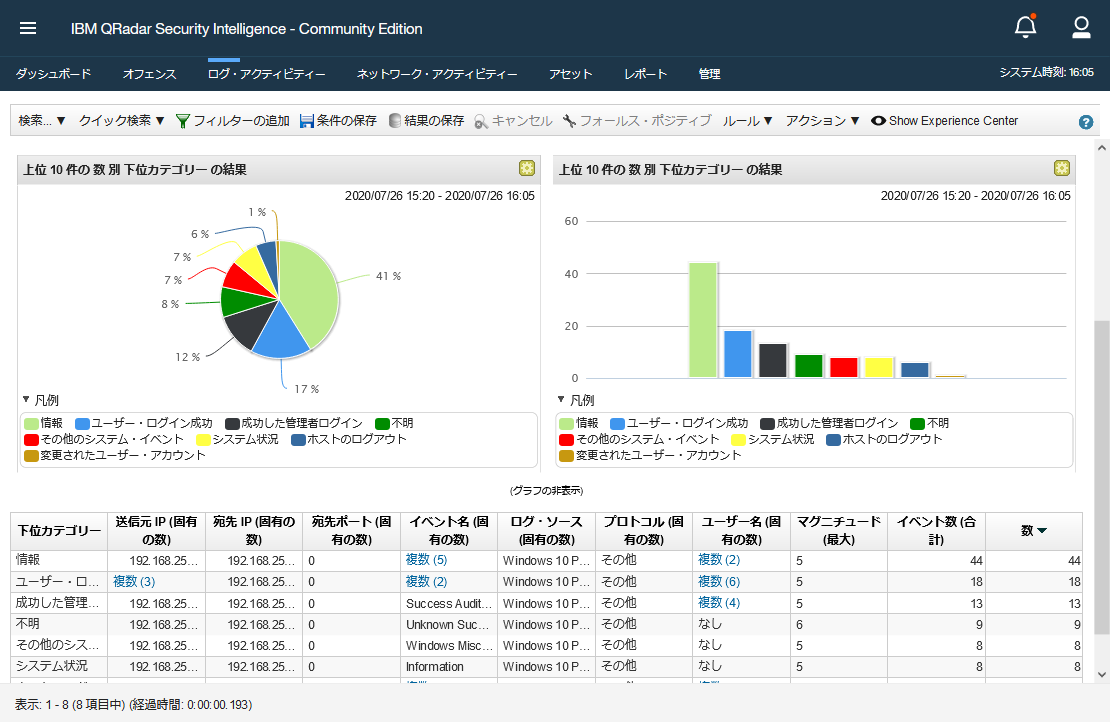Click the (グラフの非表示) link to hide charts
Image resolution: width=1110 pixels, height=722 pixels.
pyautogui.click(x=547, y=491)
